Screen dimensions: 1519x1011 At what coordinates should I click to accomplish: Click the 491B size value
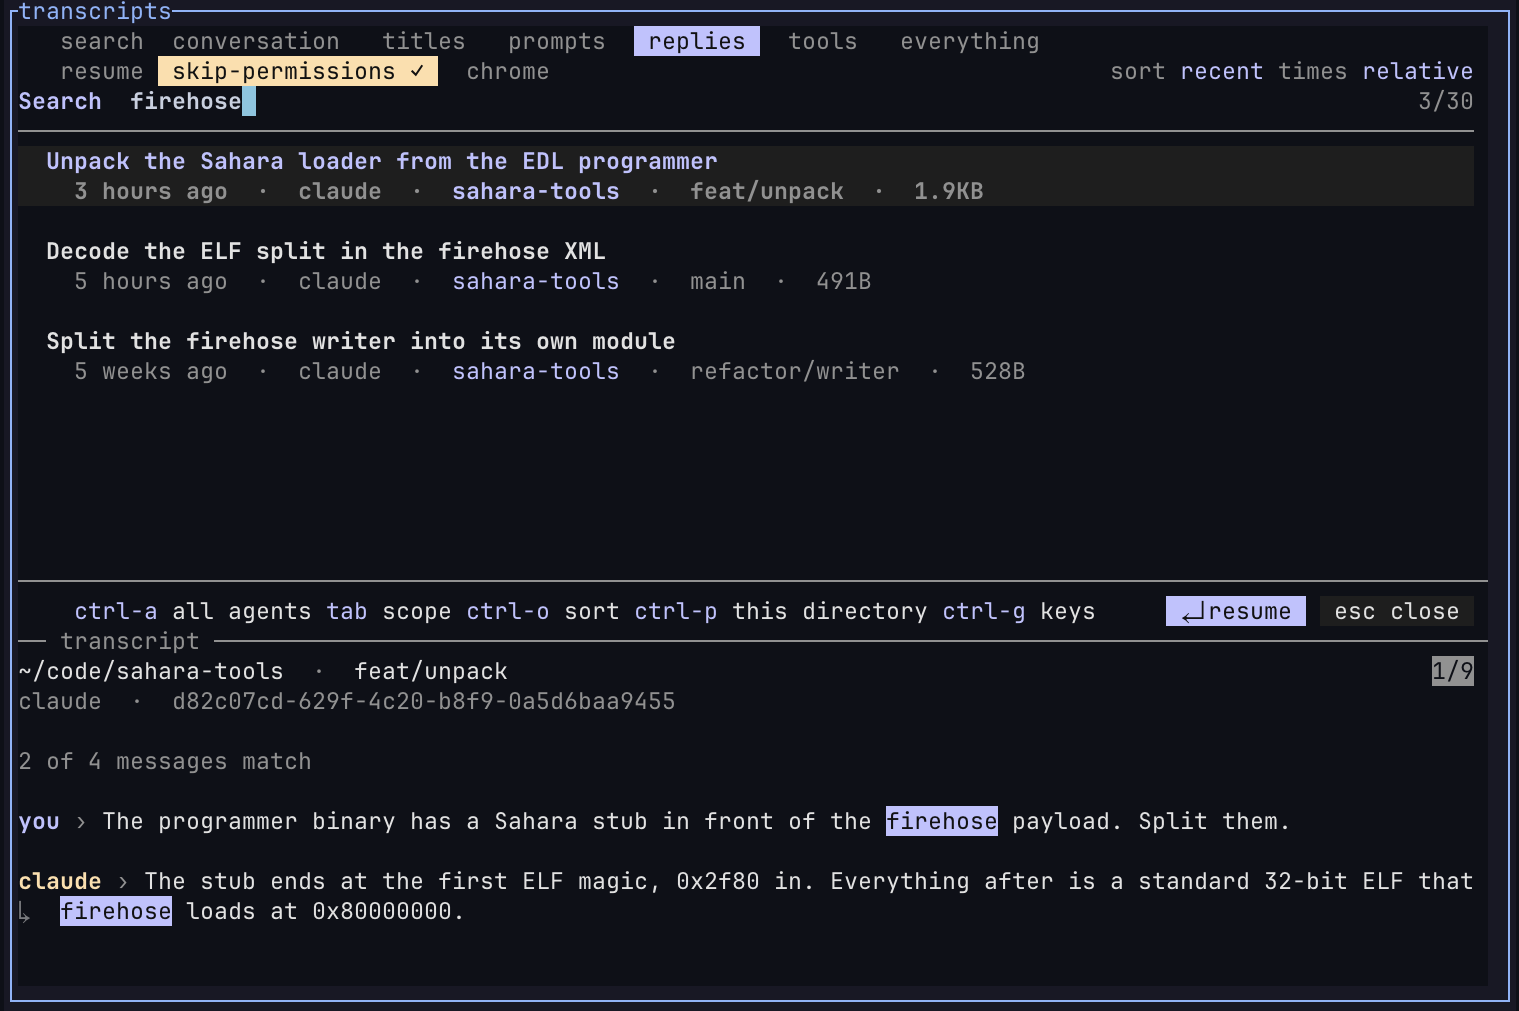844,281
